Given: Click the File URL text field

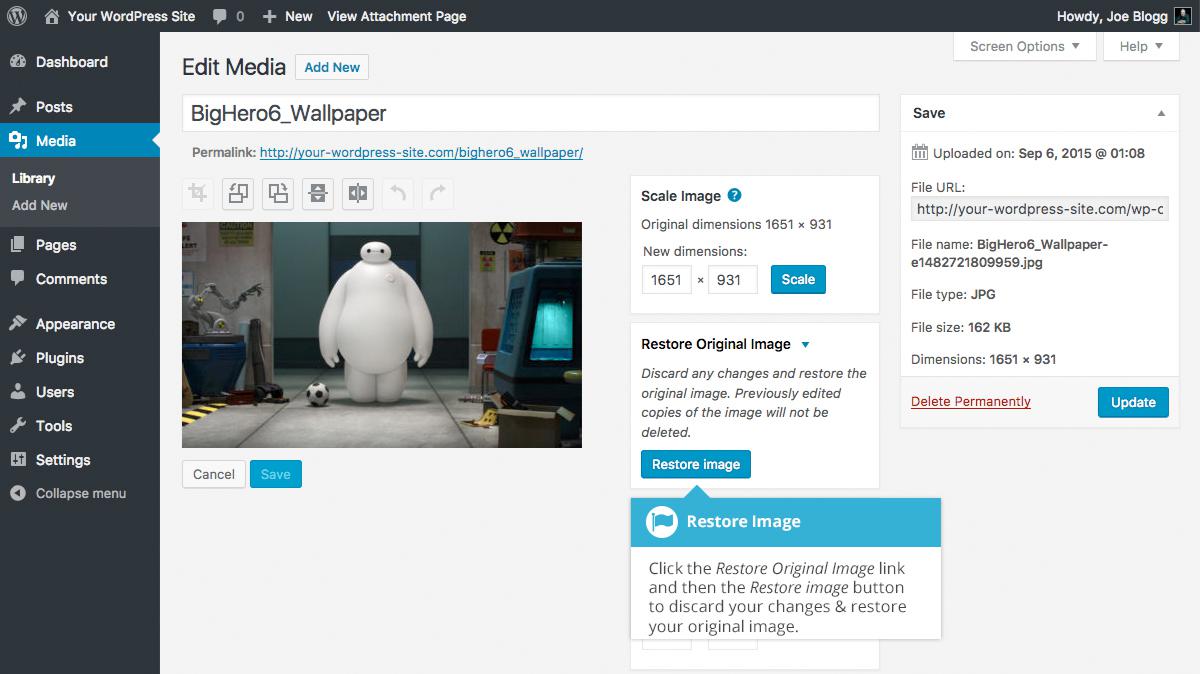Looking at the screenshot, I should [1040, 209].
